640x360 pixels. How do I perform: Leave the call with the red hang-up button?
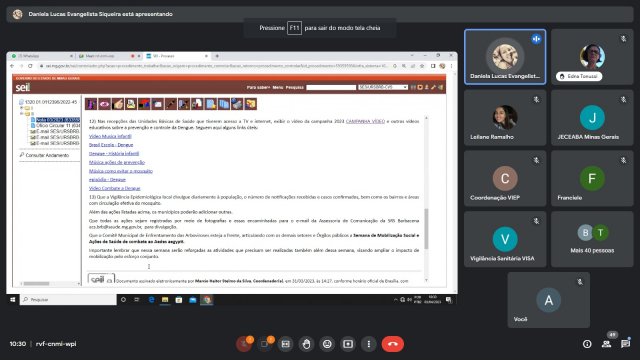[x=393, y=344]
